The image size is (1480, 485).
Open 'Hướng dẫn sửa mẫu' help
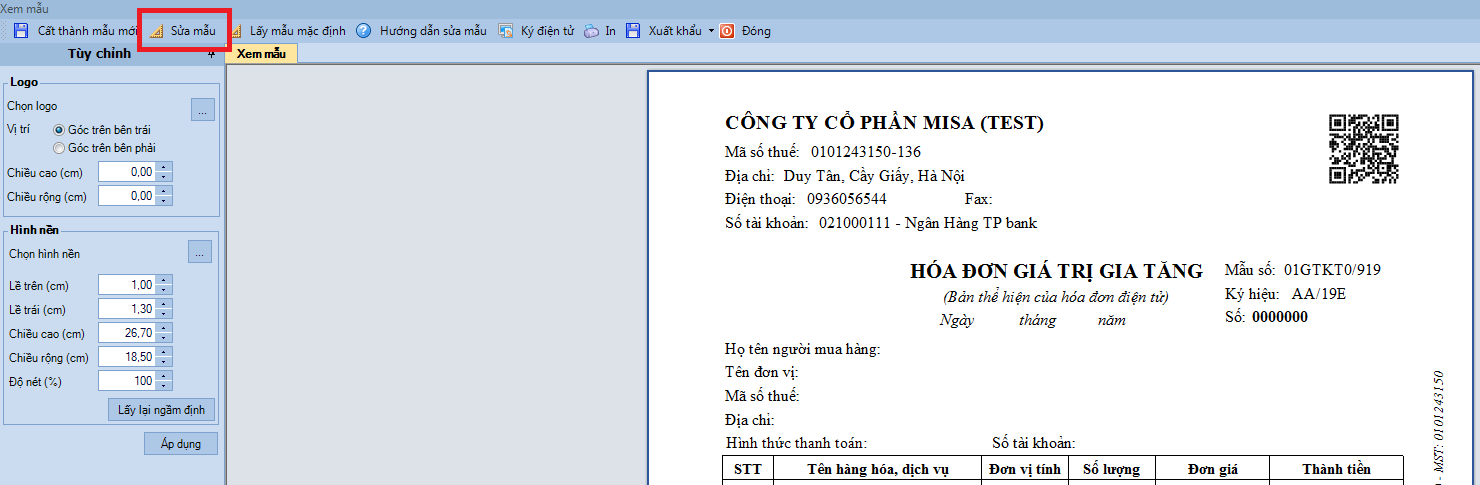click(x=422, y=31)
